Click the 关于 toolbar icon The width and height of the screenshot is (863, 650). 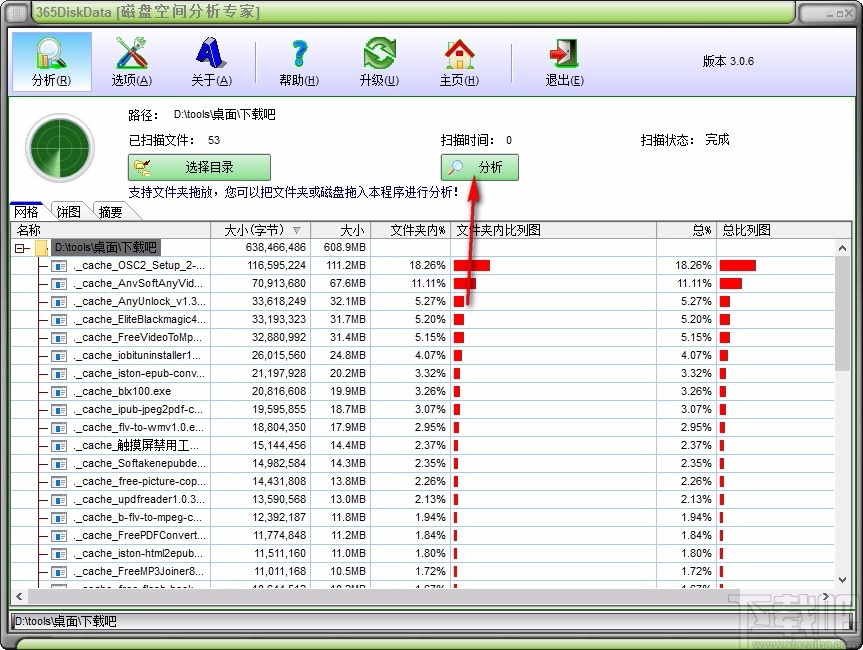[211, 55]
